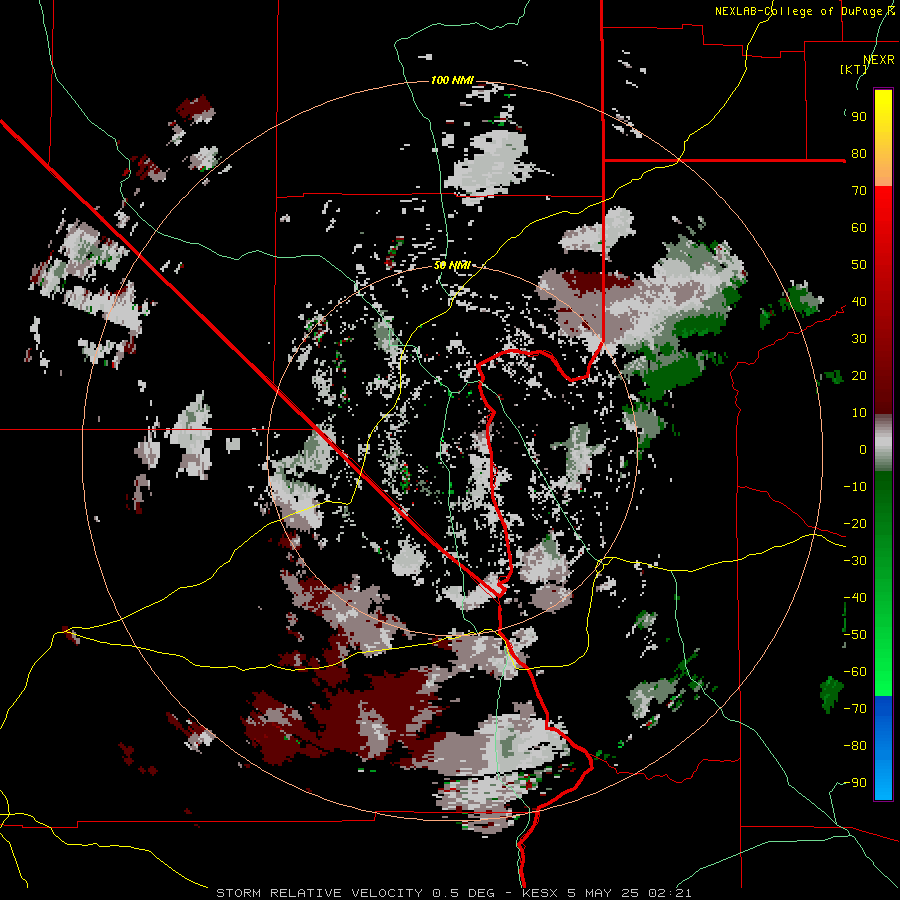Click the positive 20 scale label

(859, 376)
